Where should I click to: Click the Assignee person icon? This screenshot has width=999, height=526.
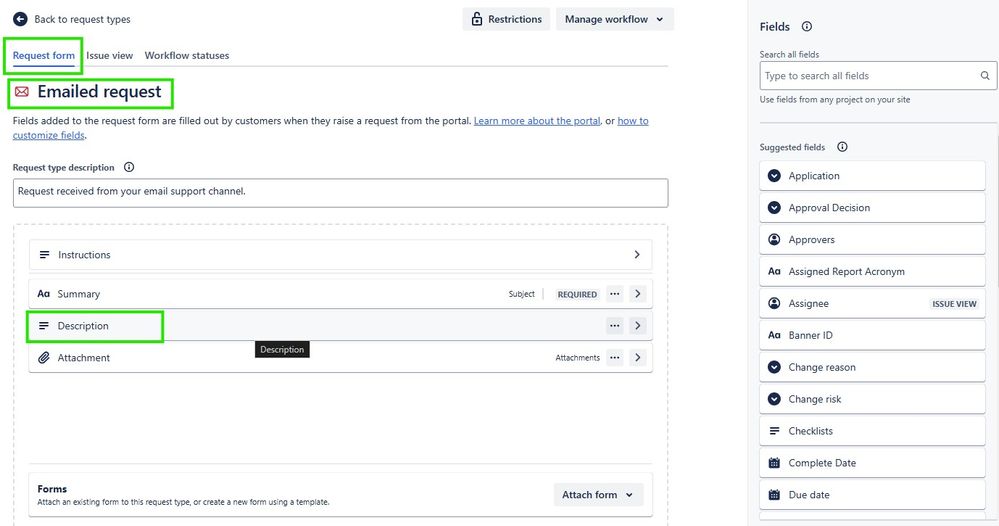point(774,303)
